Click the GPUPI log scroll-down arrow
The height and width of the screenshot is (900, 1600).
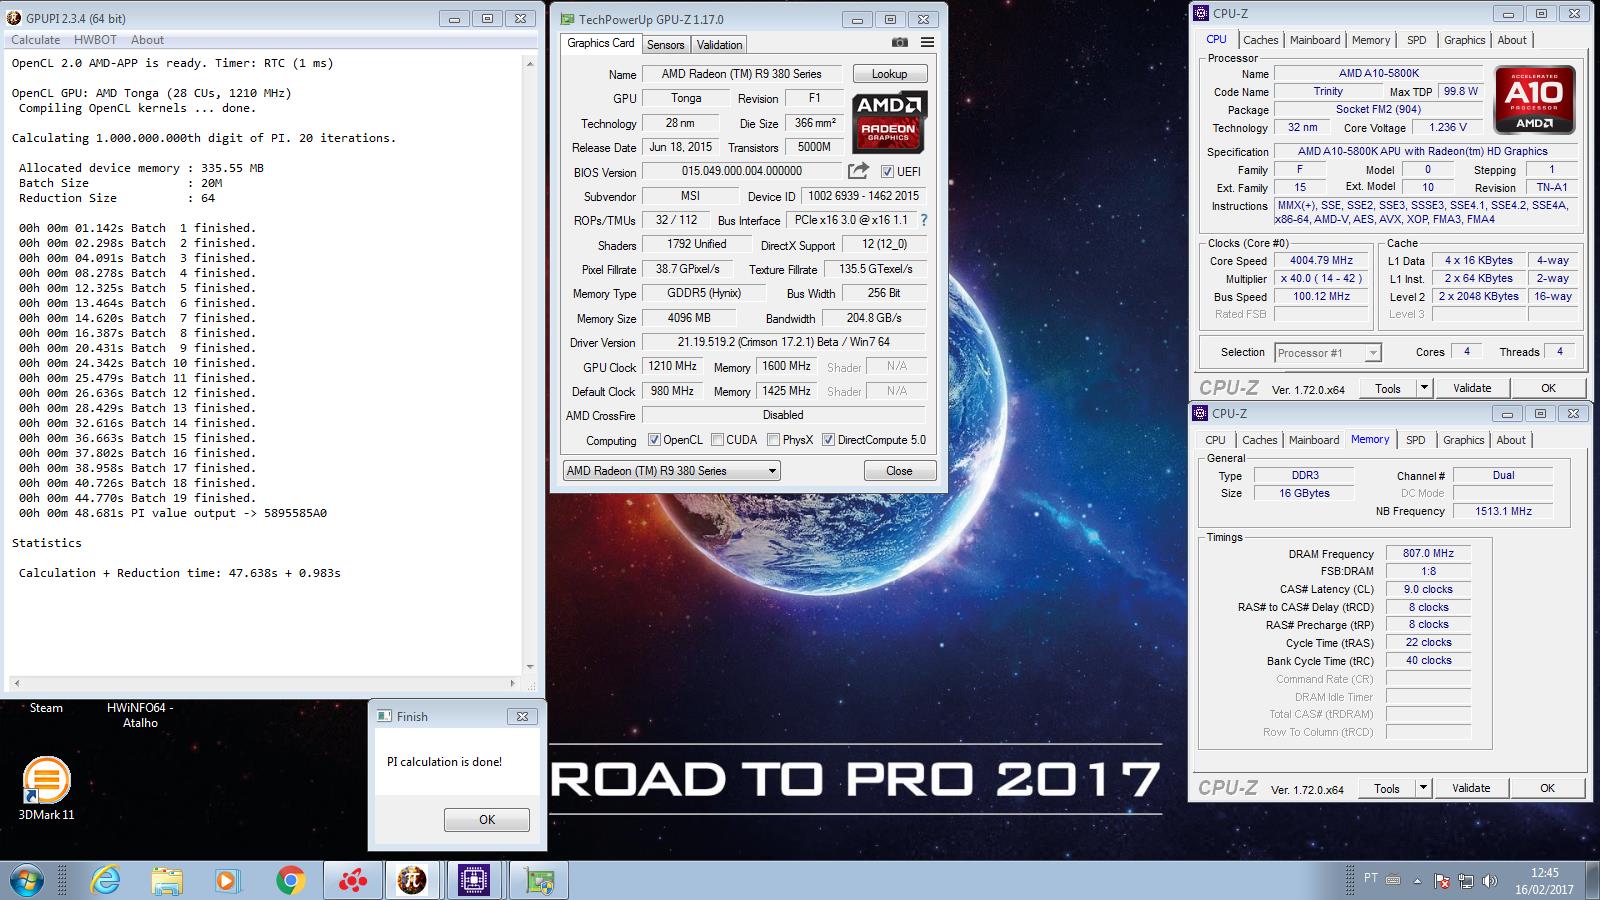point(529,667)
